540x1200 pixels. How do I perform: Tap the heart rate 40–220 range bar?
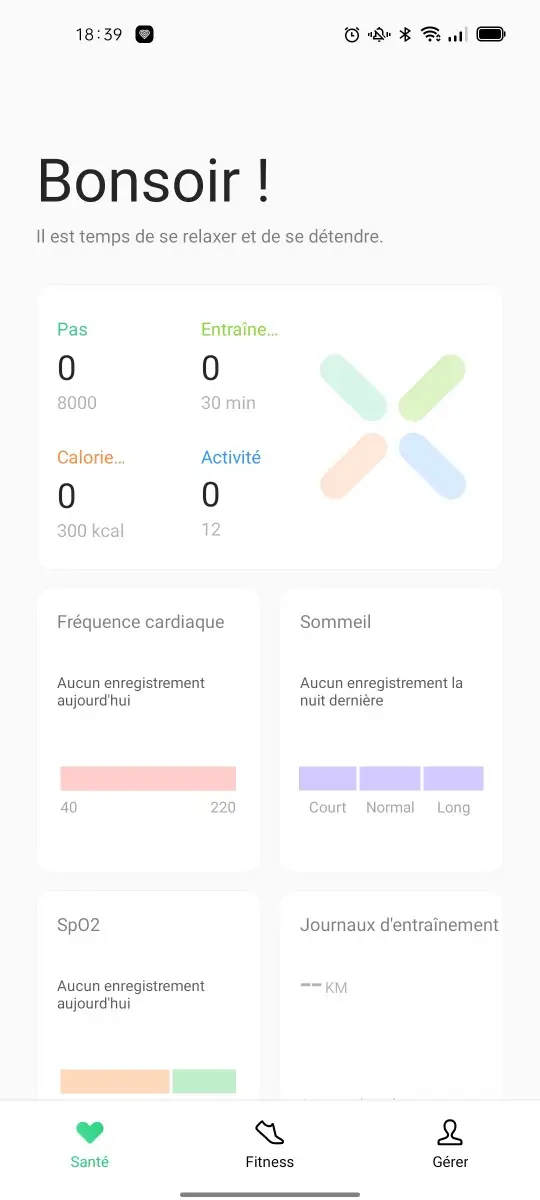click(148, 779)
